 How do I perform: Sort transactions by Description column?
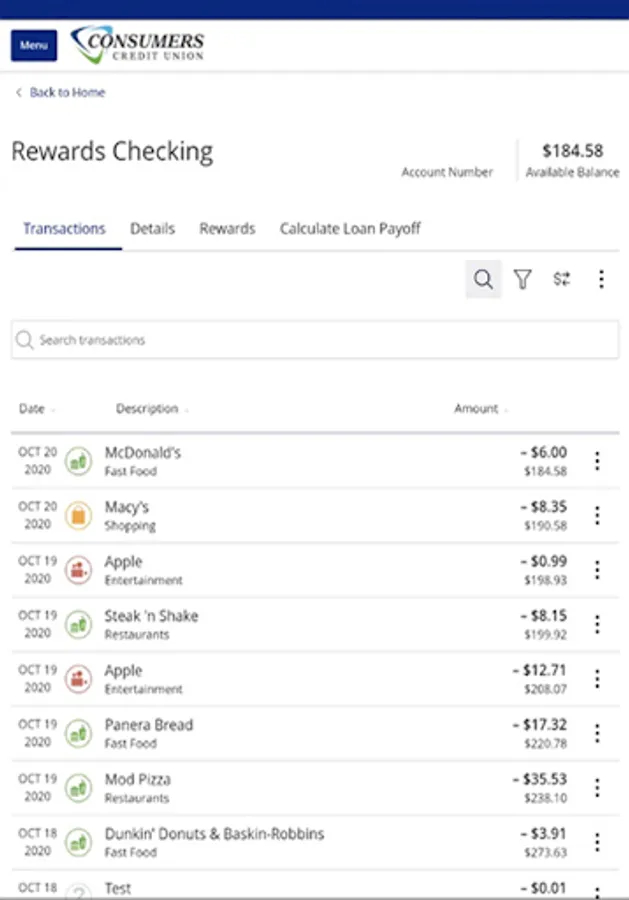click(x=150, y=408)
